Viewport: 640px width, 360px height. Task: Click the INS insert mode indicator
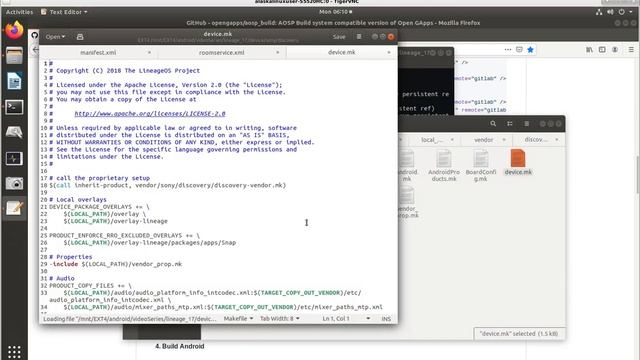386,318
